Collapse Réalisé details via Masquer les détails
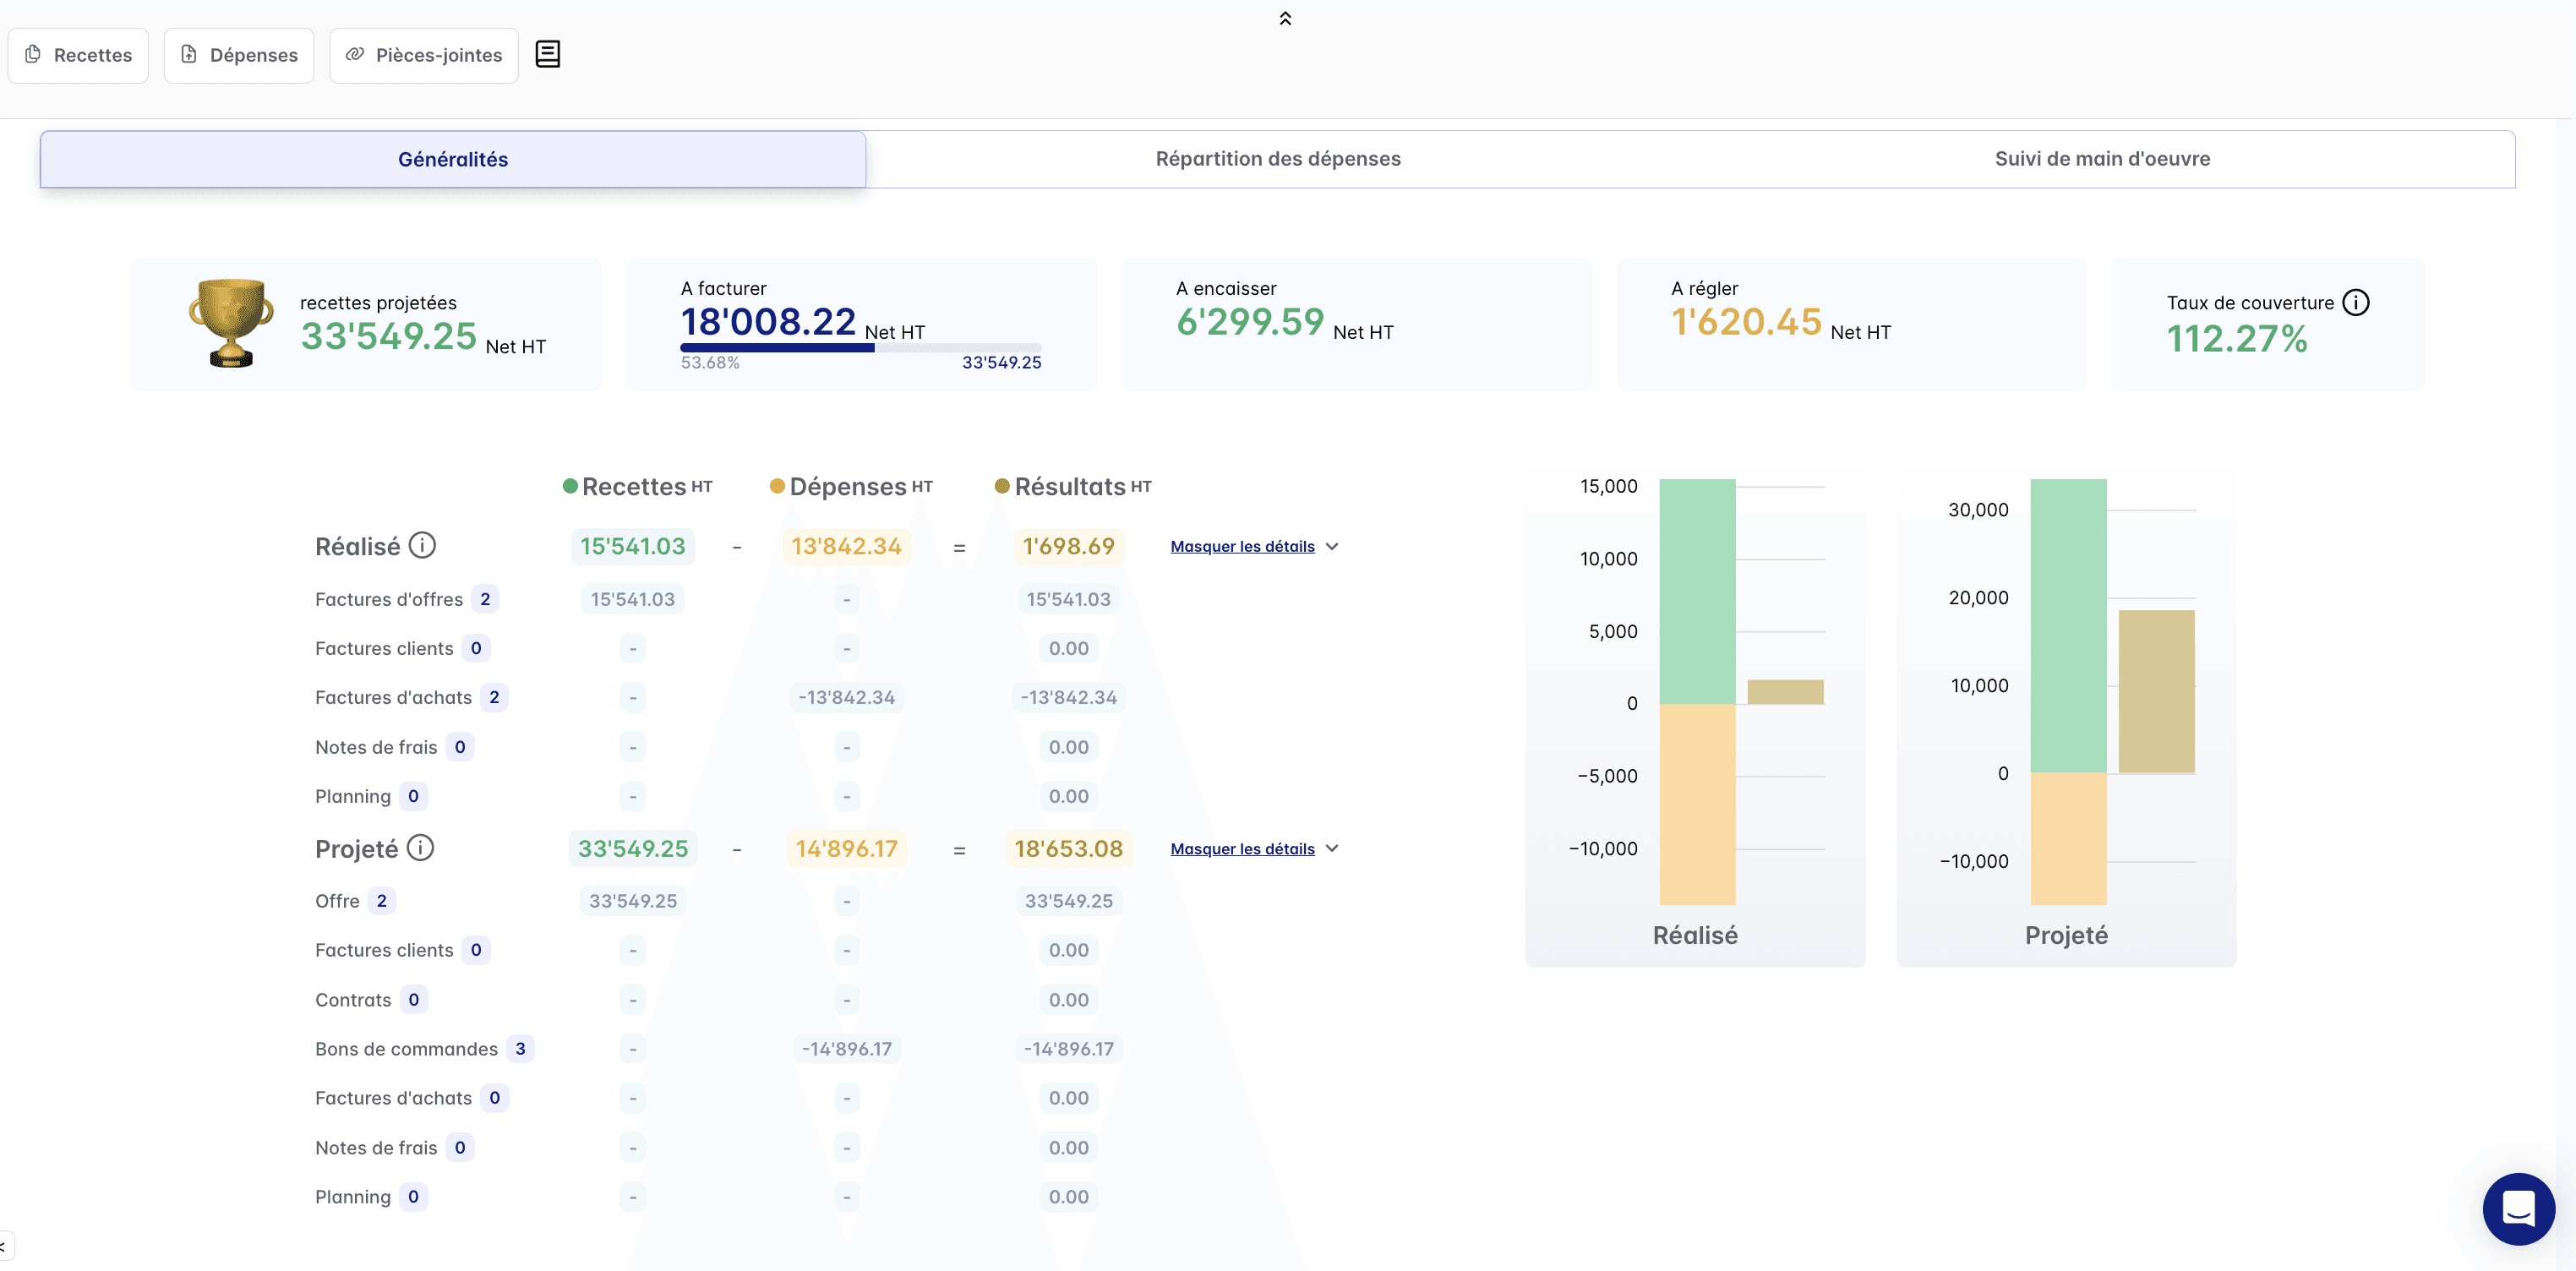Screen dimensions: 2576x1271 (1242, 546)
